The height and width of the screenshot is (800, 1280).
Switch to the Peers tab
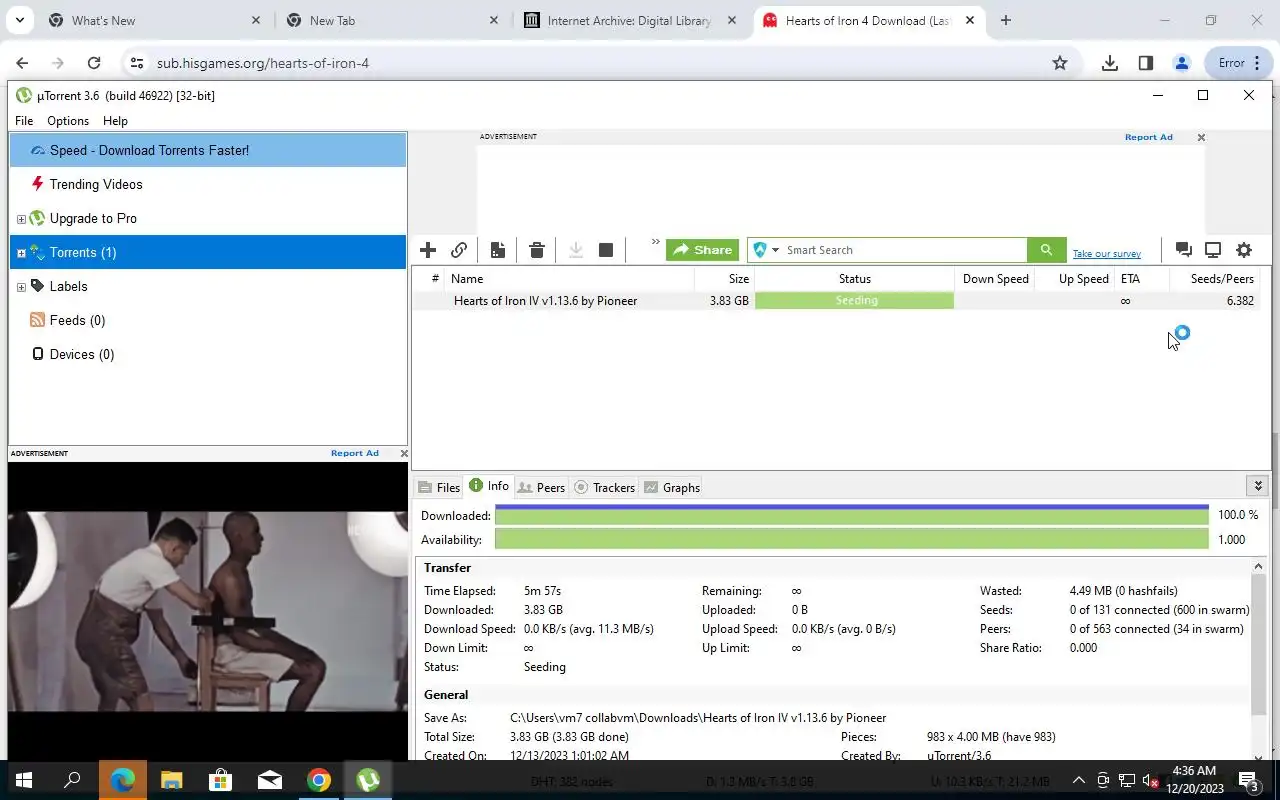point(541,487)
